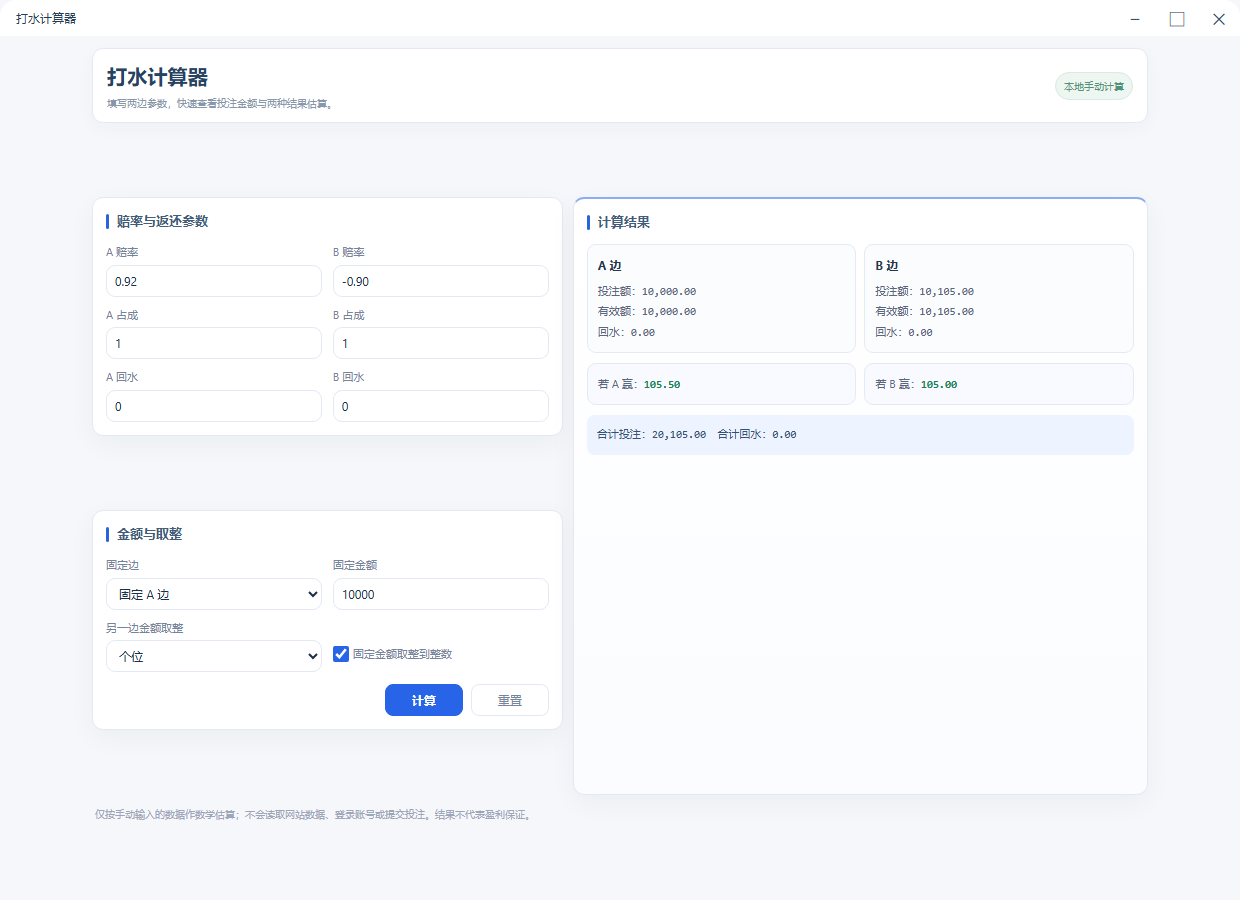Click the 若 B 赢 result 105.00
The width and height of the screenshot is (1240, 900).
tap(939, 384)
